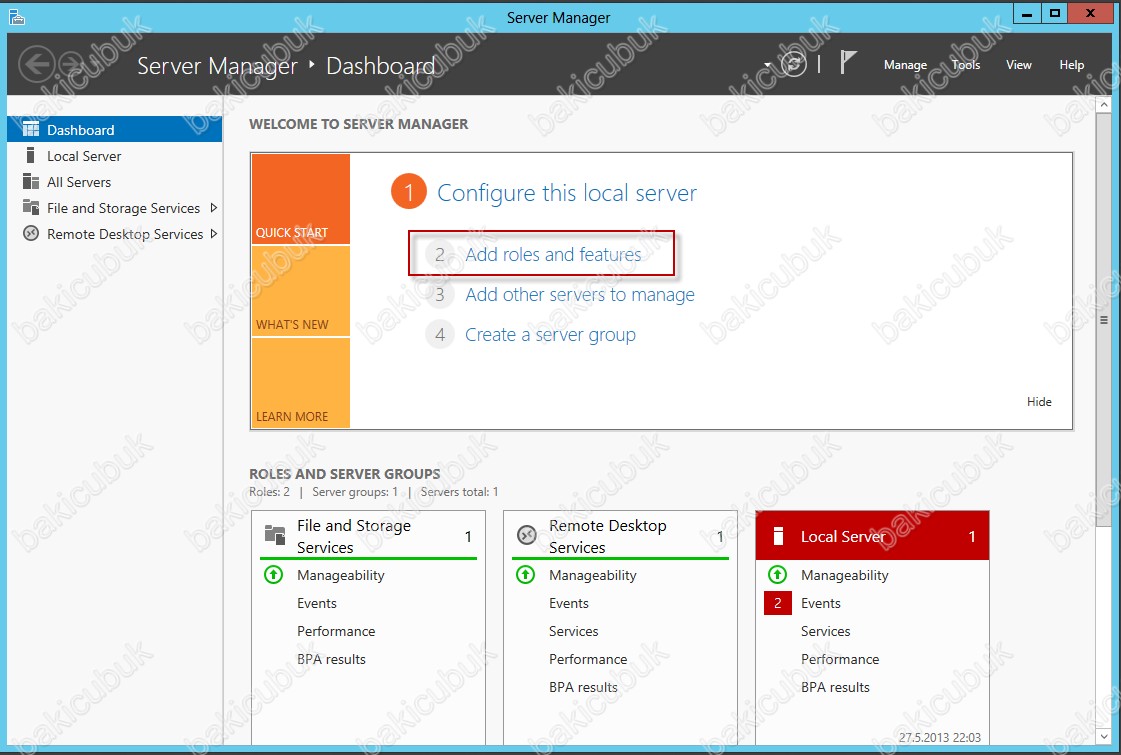Image resolution: width=1121 pixels, height=755 pixels.
Task: Select the QUICK START tab
Action: coord(301,199)
